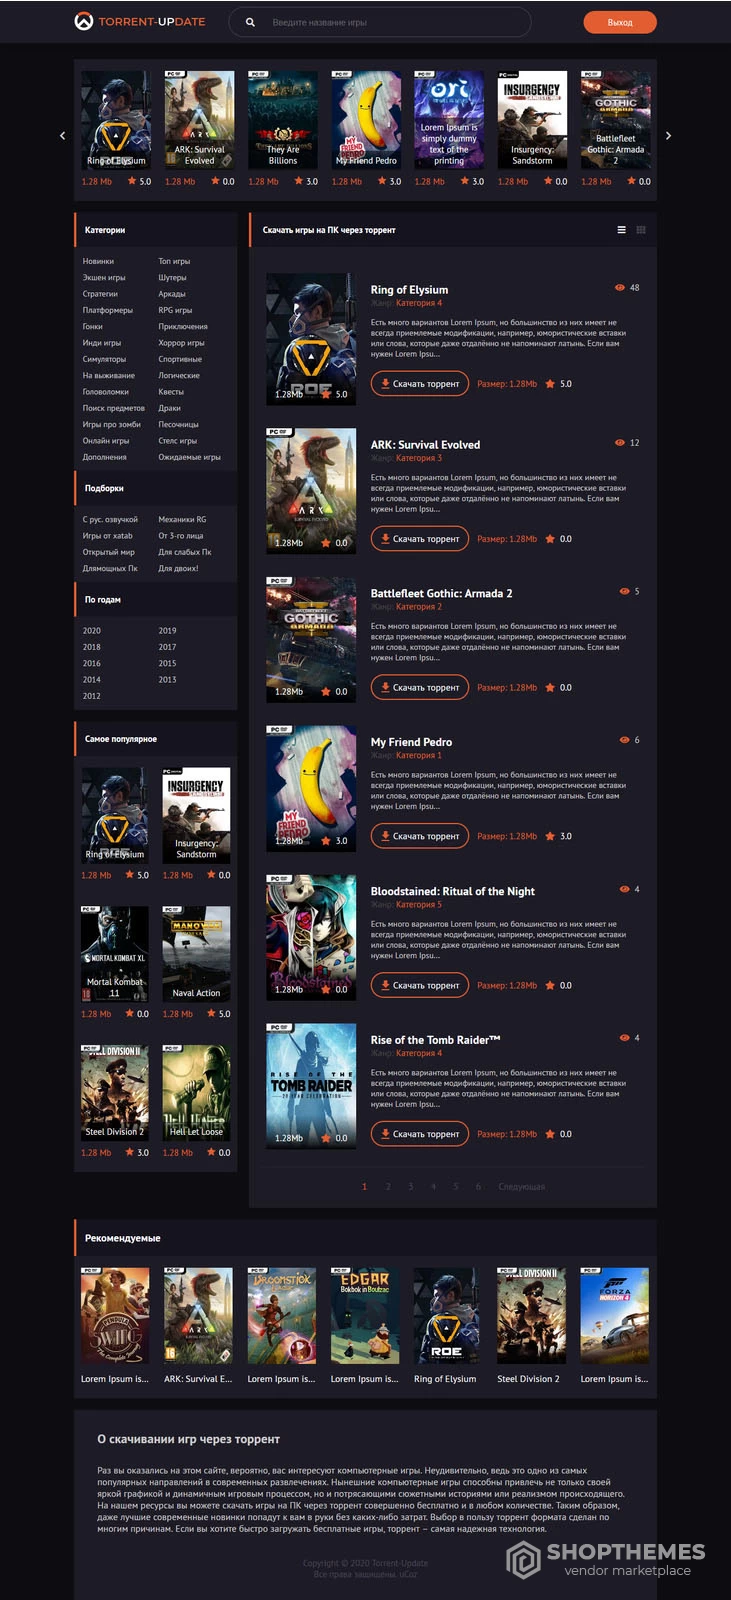The image size is (731, 1600).
Task: Click the orange Выход button
Action: (620, 22)
